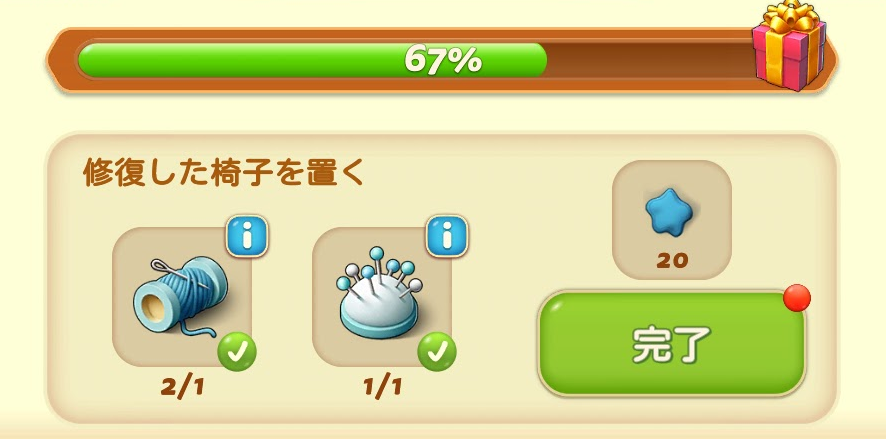Image resolution: width=886 pixels, height=439 pixels.
Task: Tap the gift box reward icon
Action: pos(789,46)
